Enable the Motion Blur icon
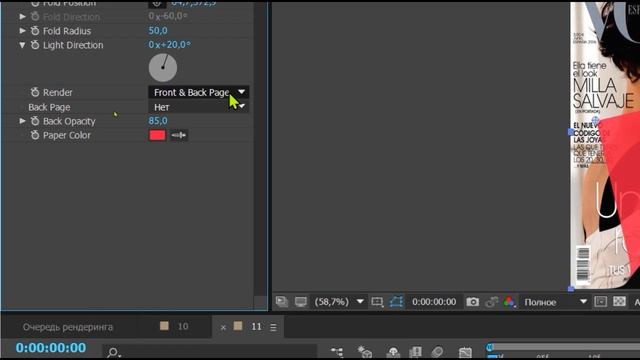The width and height of the screenshot is (640, 360). [437, 352]
